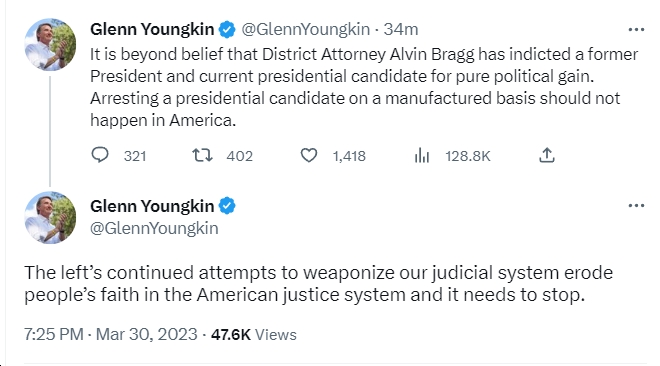The image size is (660, 366).
Task: Open analytics bar chart icon for views
Action: (x=421, y=156)
